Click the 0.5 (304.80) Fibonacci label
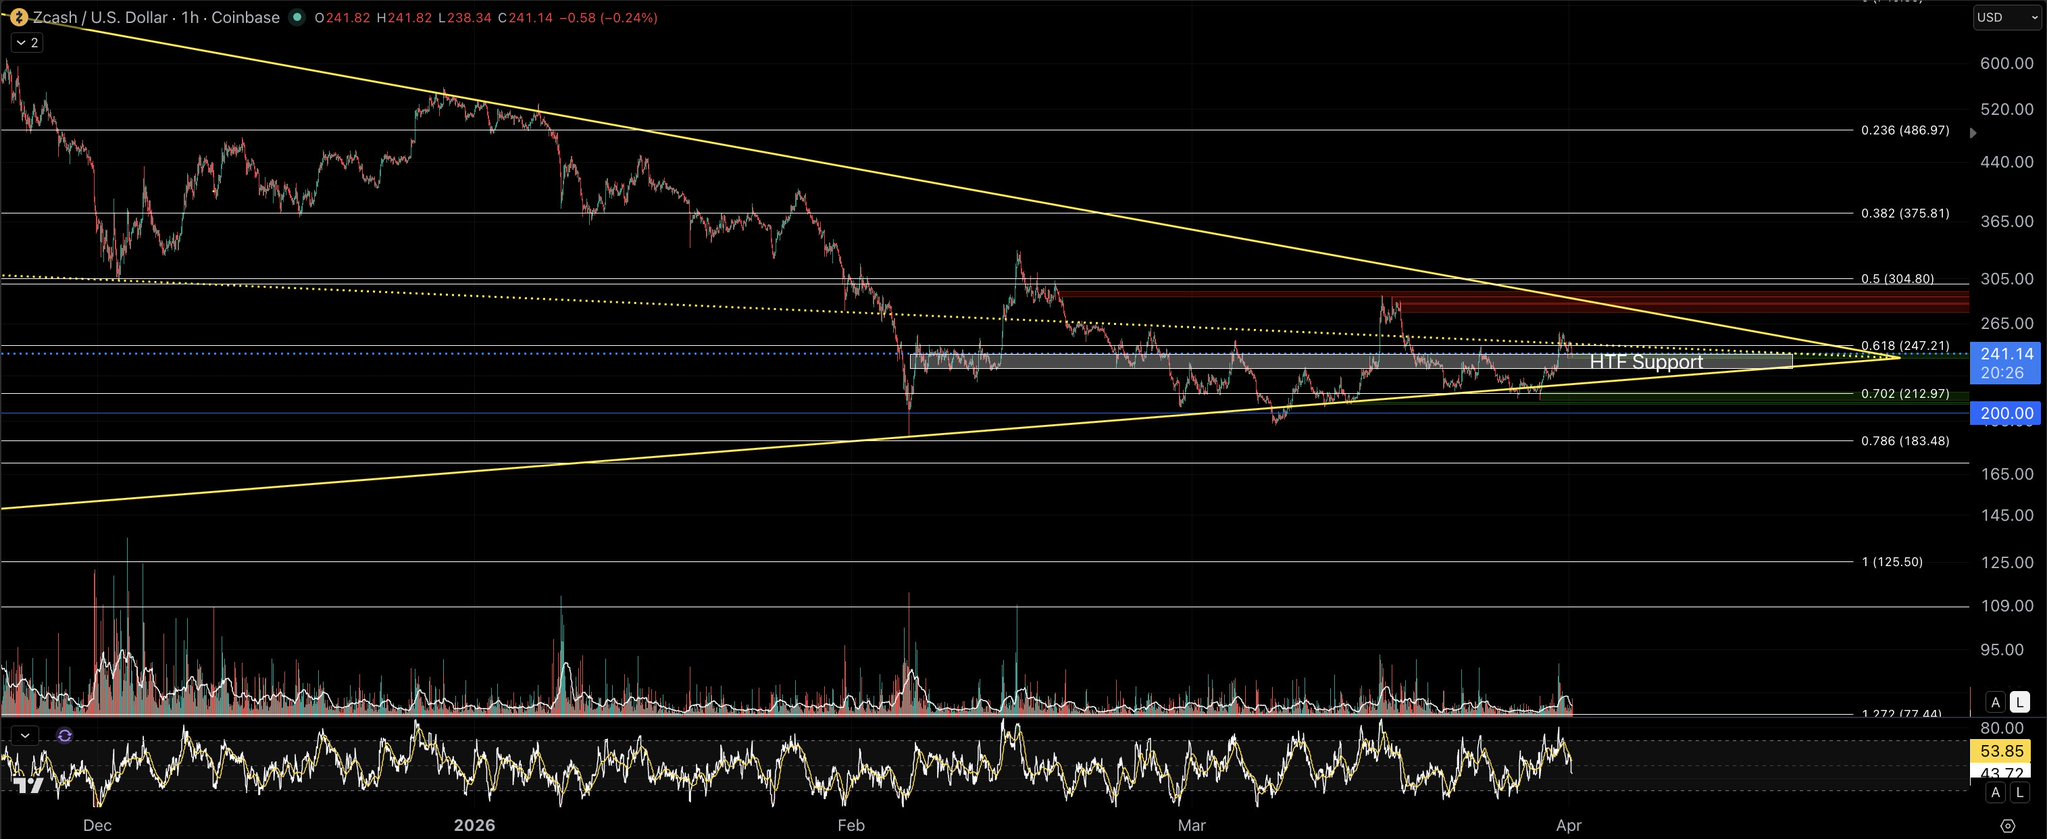 [1897, 279]
